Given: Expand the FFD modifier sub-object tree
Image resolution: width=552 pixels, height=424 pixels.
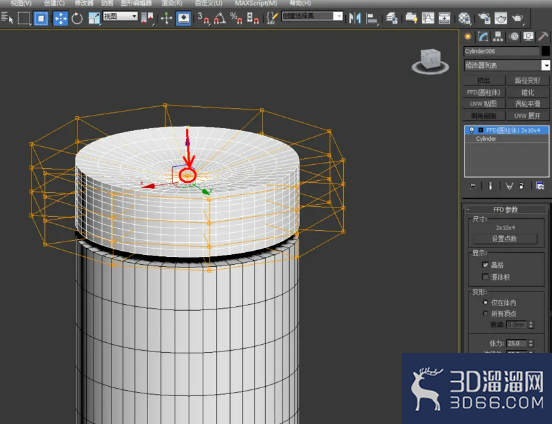Looking at the screenshot, I should pos(481,130).
